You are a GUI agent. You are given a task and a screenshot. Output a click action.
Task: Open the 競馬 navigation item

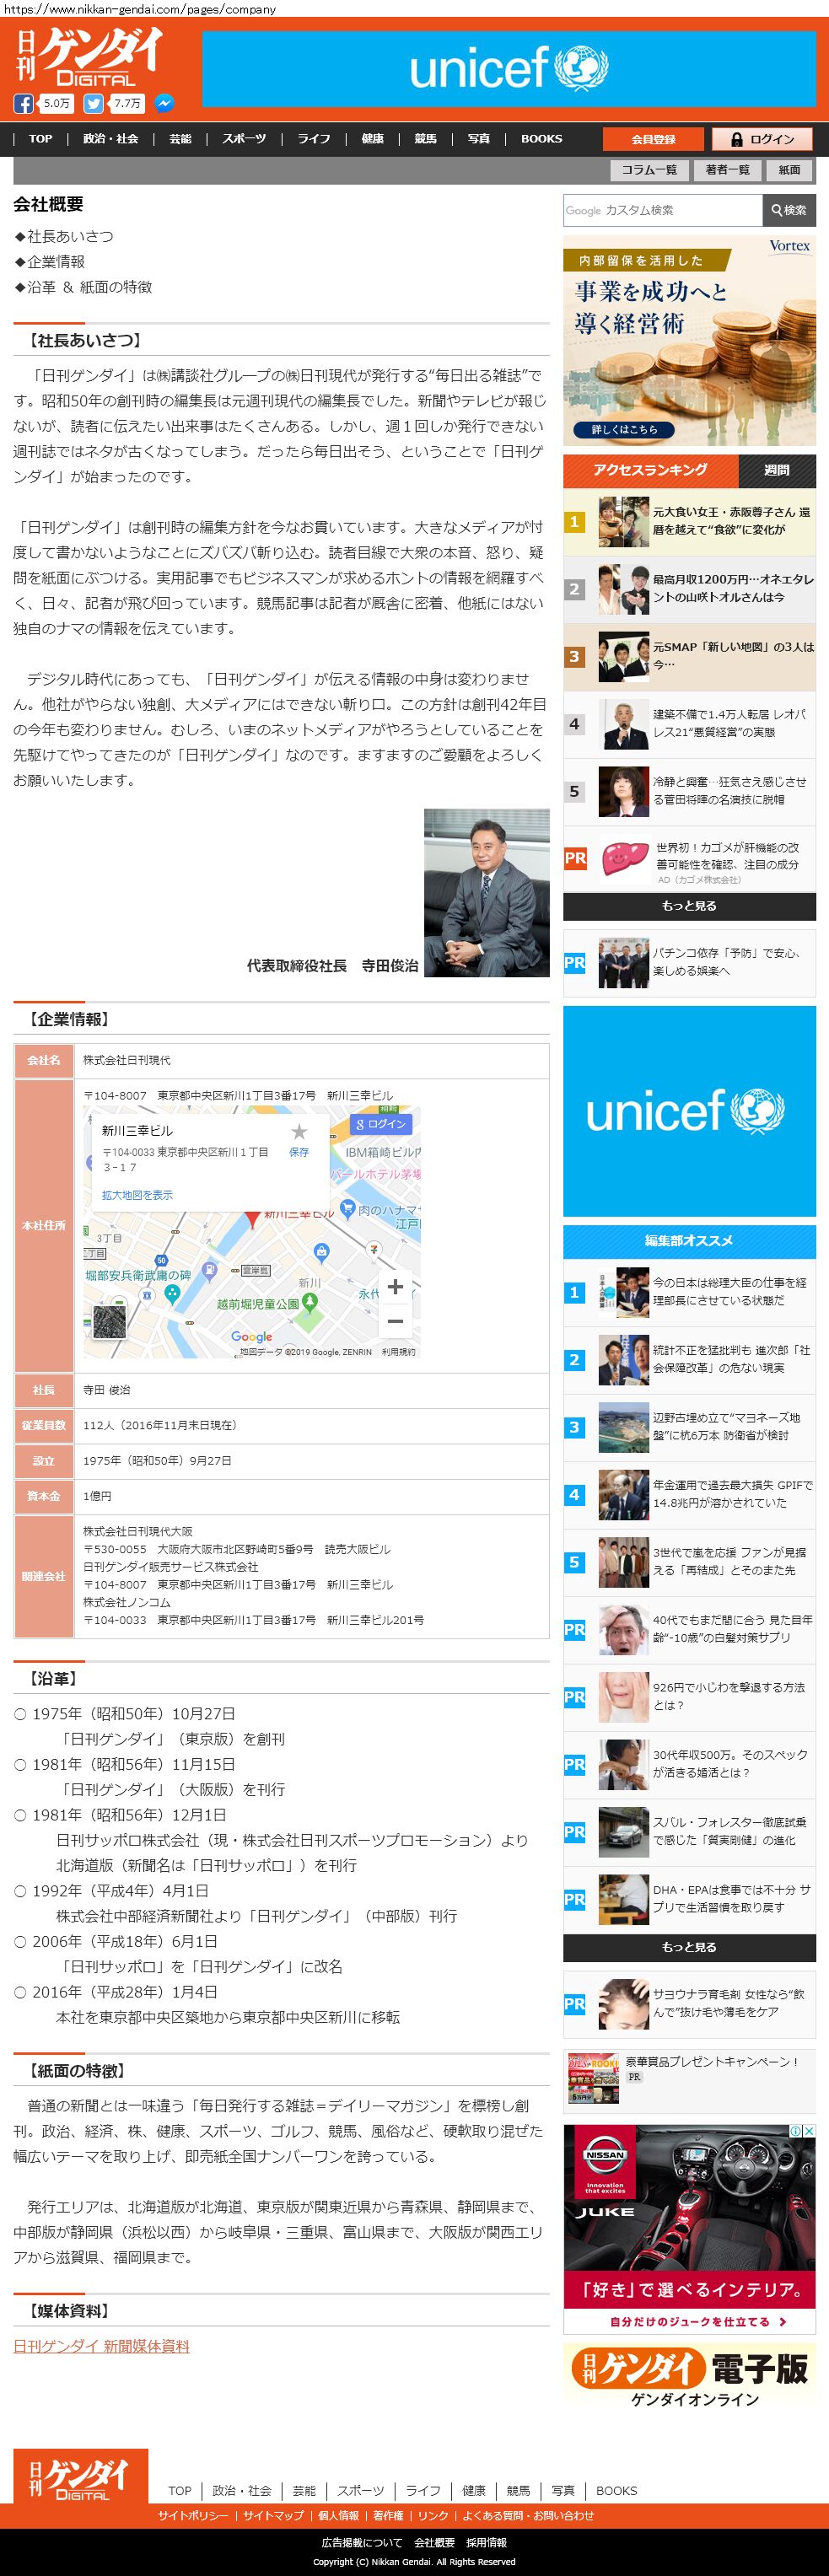click(x=426, y=139)
